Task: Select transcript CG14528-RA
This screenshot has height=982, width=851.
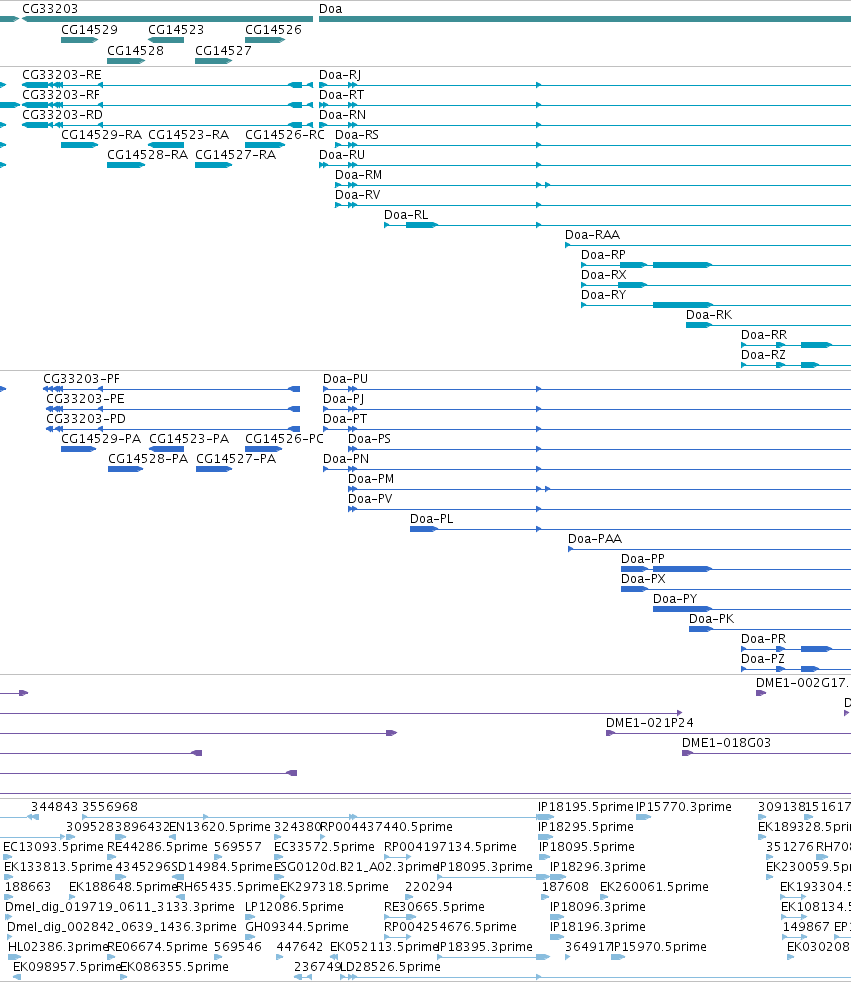Action: (x=148, y=155)
